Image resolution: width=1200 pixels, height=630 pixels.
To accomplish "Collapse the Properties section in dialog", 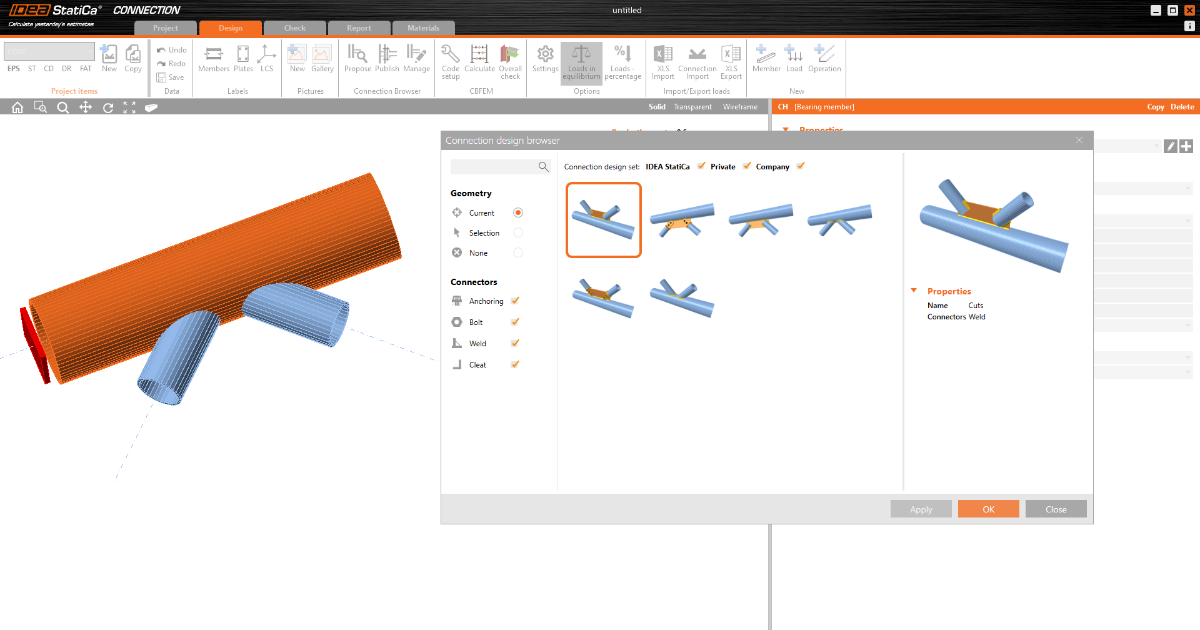I will coord(914,291).
